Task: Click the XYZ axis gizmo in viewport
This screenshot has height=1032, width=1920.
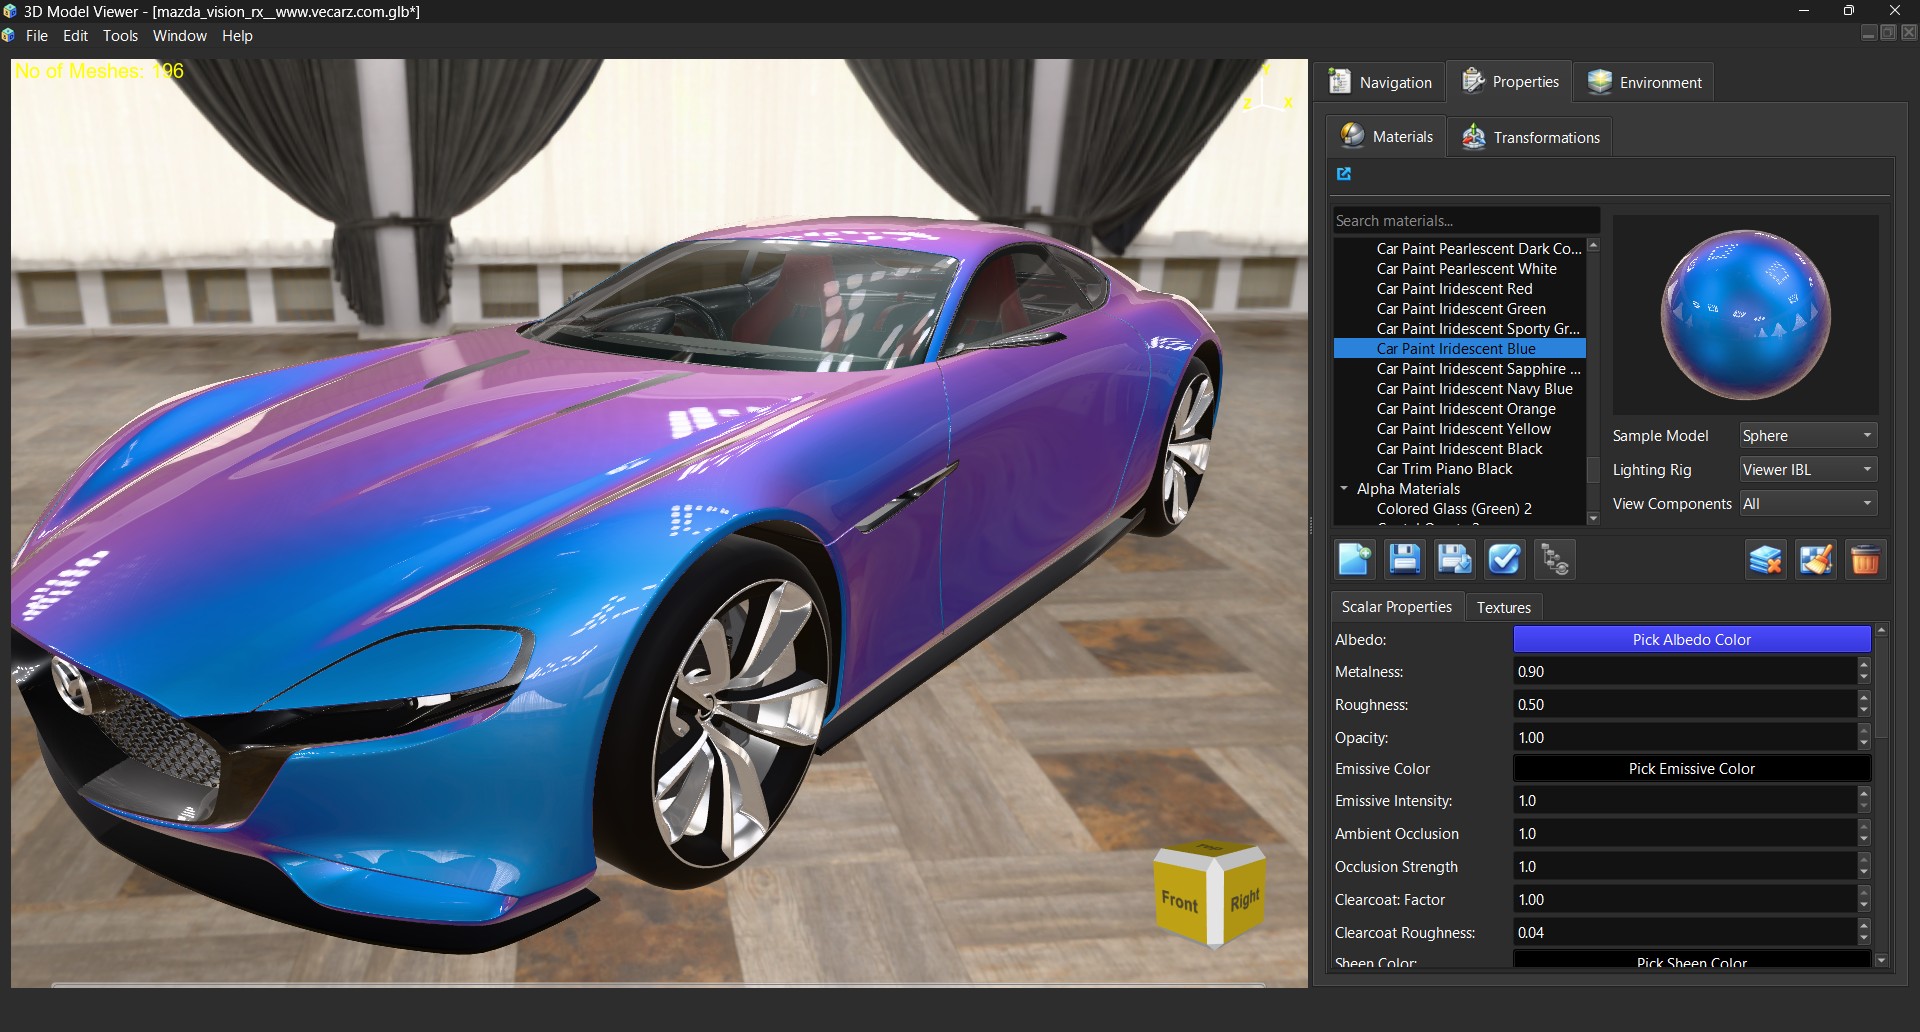Action: [x=1268, y=90]
